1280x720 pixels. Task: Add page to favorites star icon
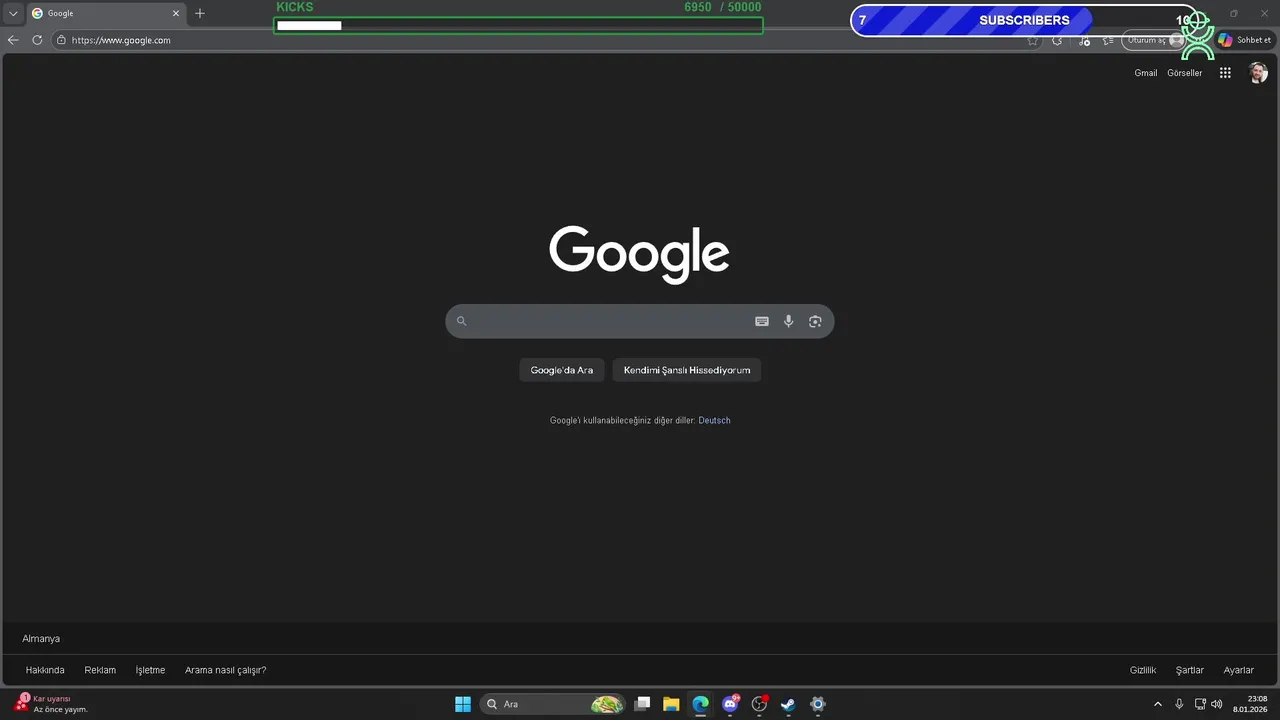point(1033,40)
